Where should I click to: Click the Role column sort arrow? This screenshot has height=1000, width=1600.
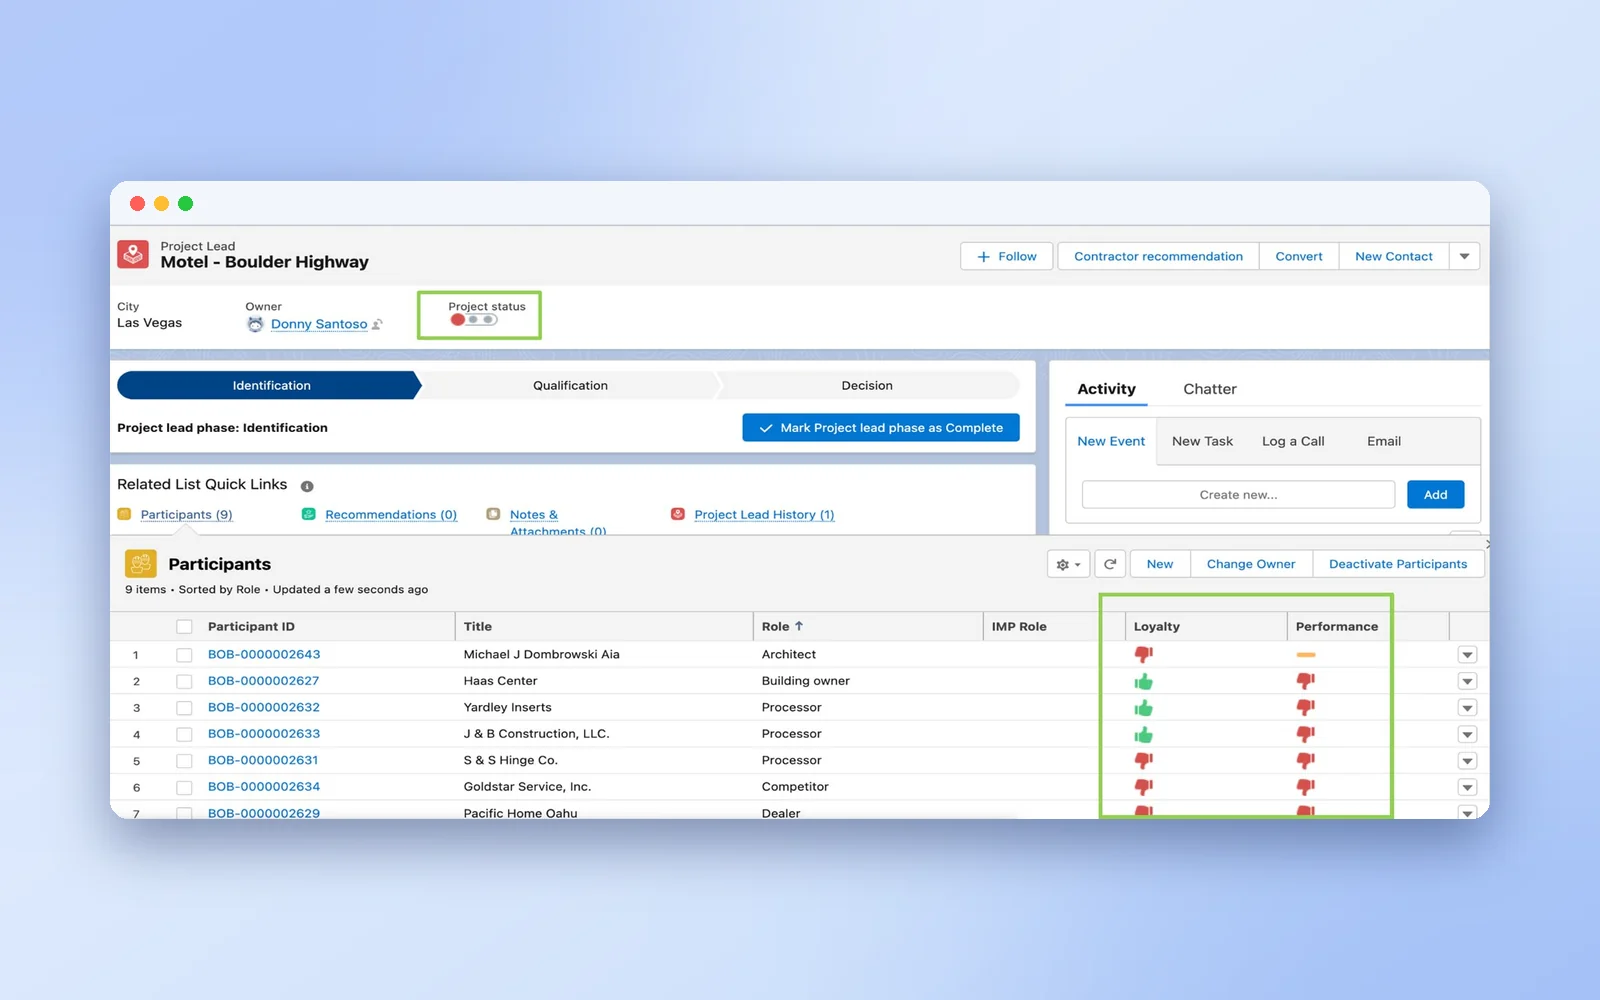[x=799, y=626]
